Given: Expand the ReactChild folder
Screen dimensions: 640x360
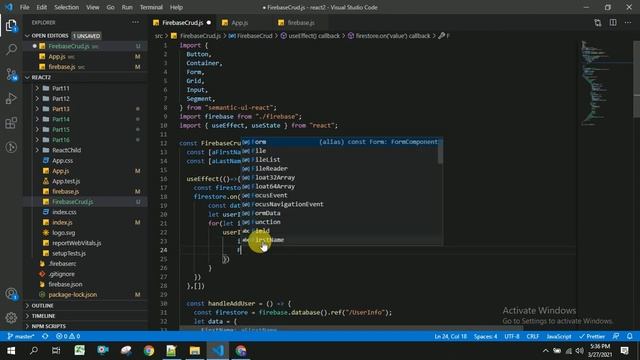Looking at the screenshot, I should pyautogui.click(x=66, y=150).
